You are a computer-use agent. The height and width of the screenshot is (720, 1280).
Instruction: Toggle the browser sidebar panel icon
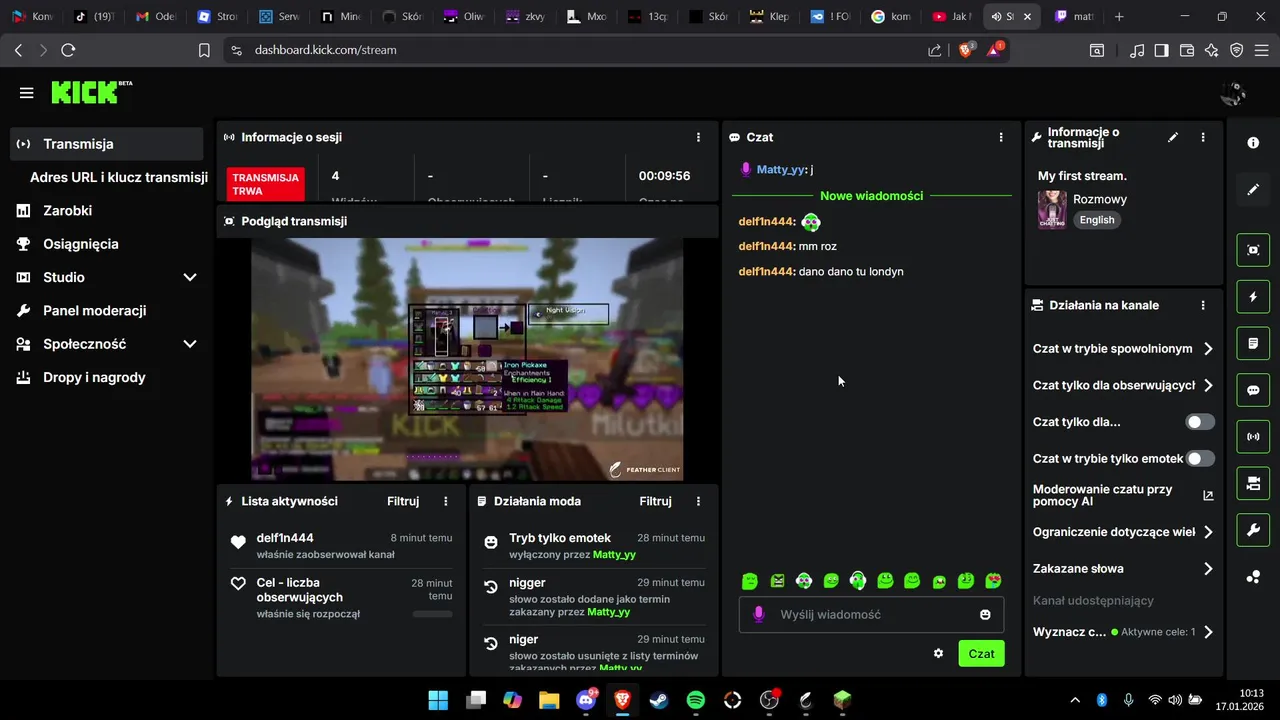point(1162,50)
